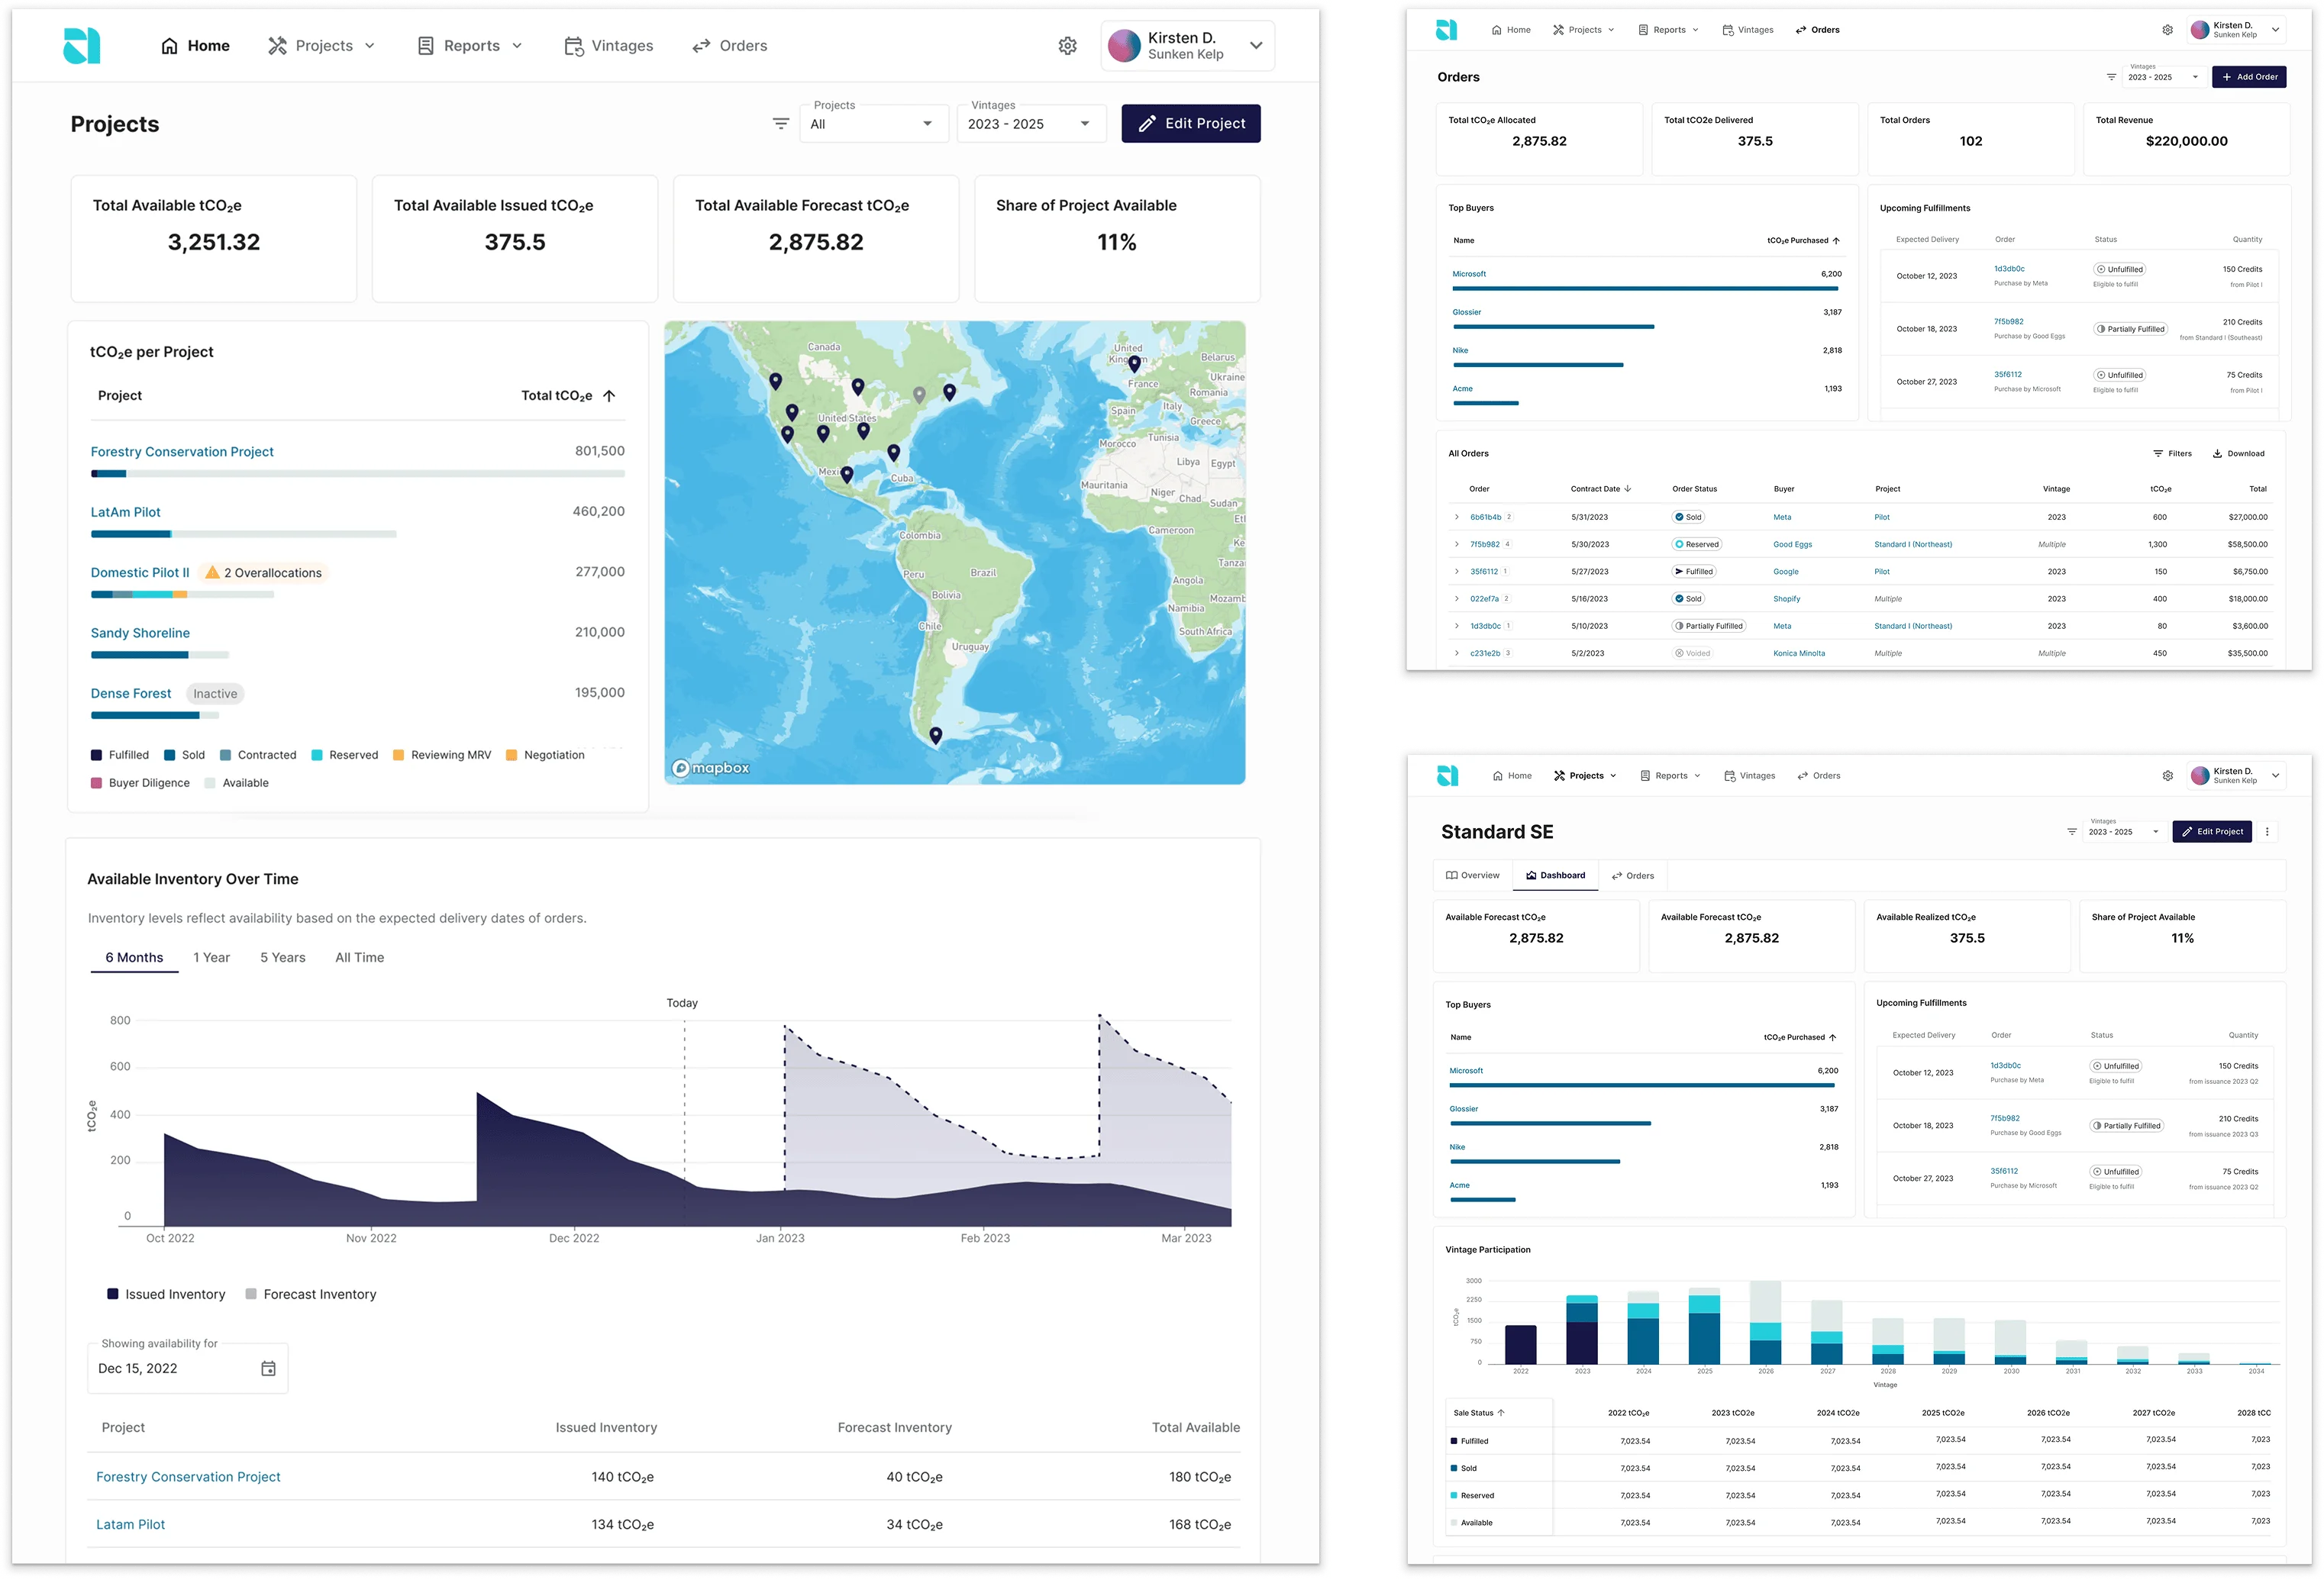Switch to the 1 Year tab
Image resolution: width=2324 pixels, height=1583 pixels.
point(211,957)
